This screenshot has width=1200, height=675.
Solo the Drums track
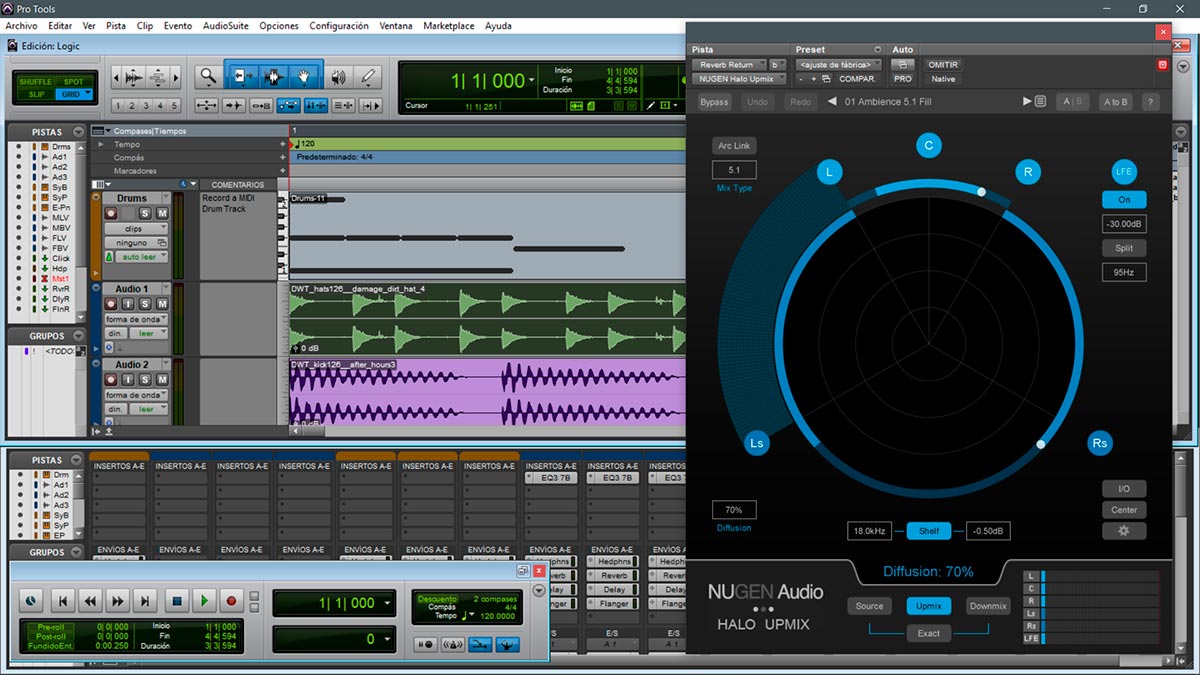(146, 213)
